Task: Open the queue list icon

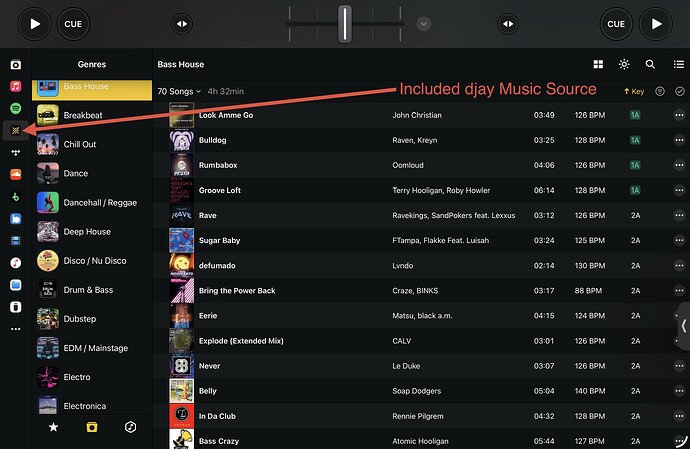Action: pos(679,64)
